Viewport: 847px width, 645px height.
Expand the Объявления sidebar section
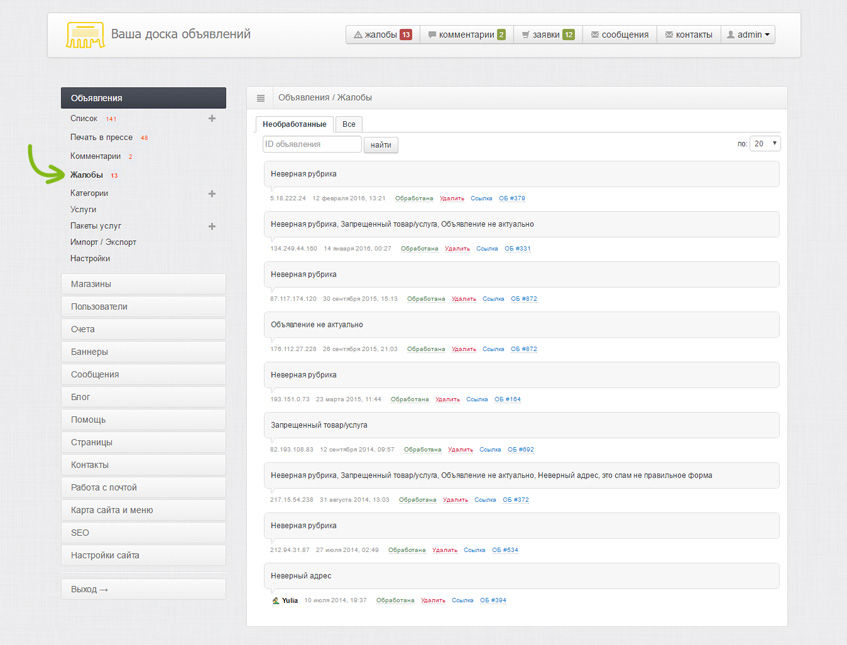point(143,98)
